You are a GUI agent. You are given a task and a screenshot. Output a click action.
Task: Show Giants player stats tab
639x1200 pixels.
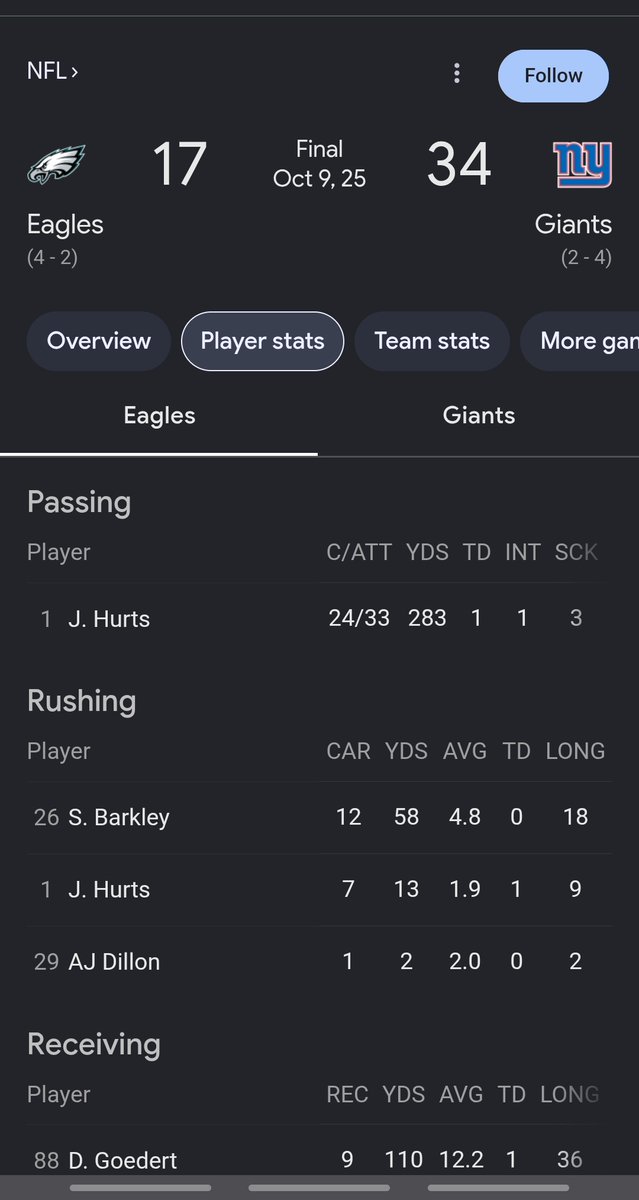[479, 416]
